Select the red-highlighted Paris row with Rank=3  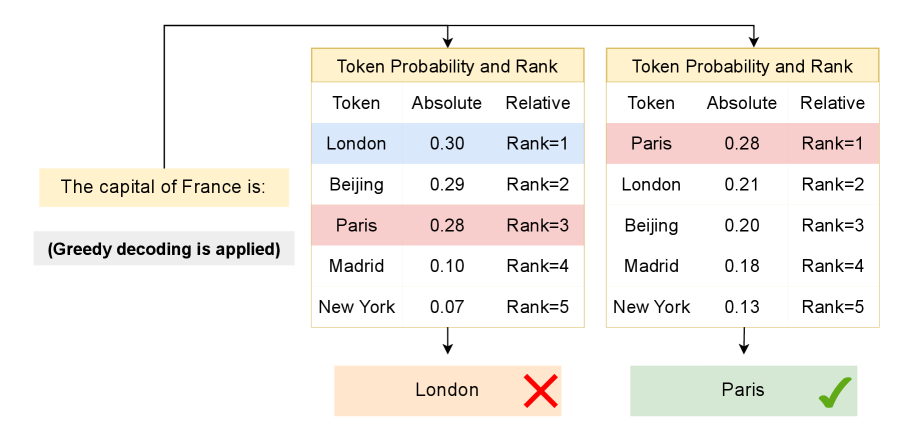point(447,225)
